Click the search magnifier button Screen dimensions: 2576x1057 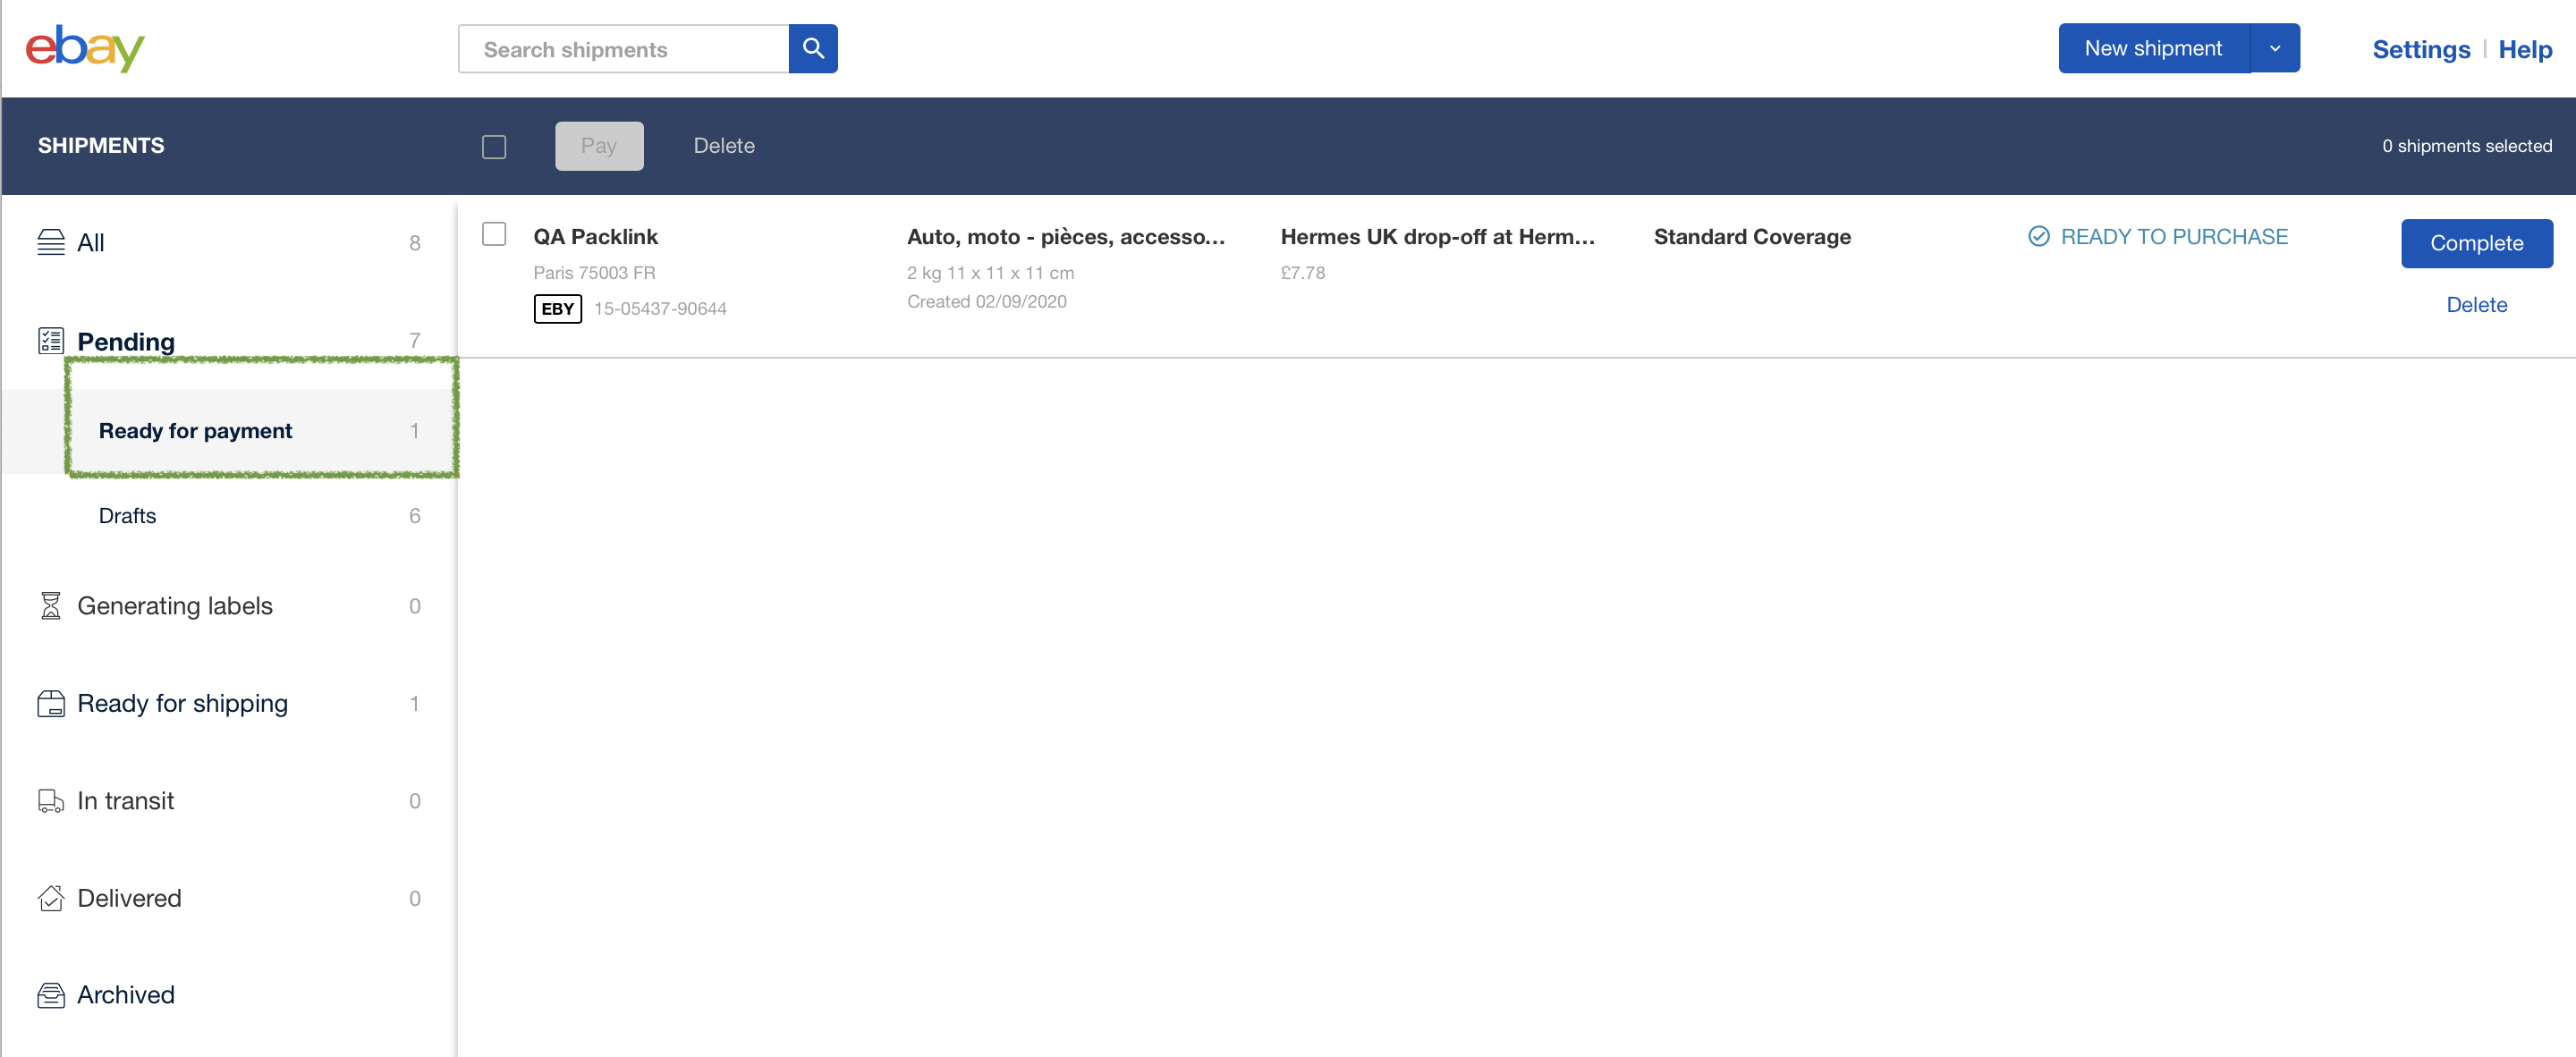[813, 48]
